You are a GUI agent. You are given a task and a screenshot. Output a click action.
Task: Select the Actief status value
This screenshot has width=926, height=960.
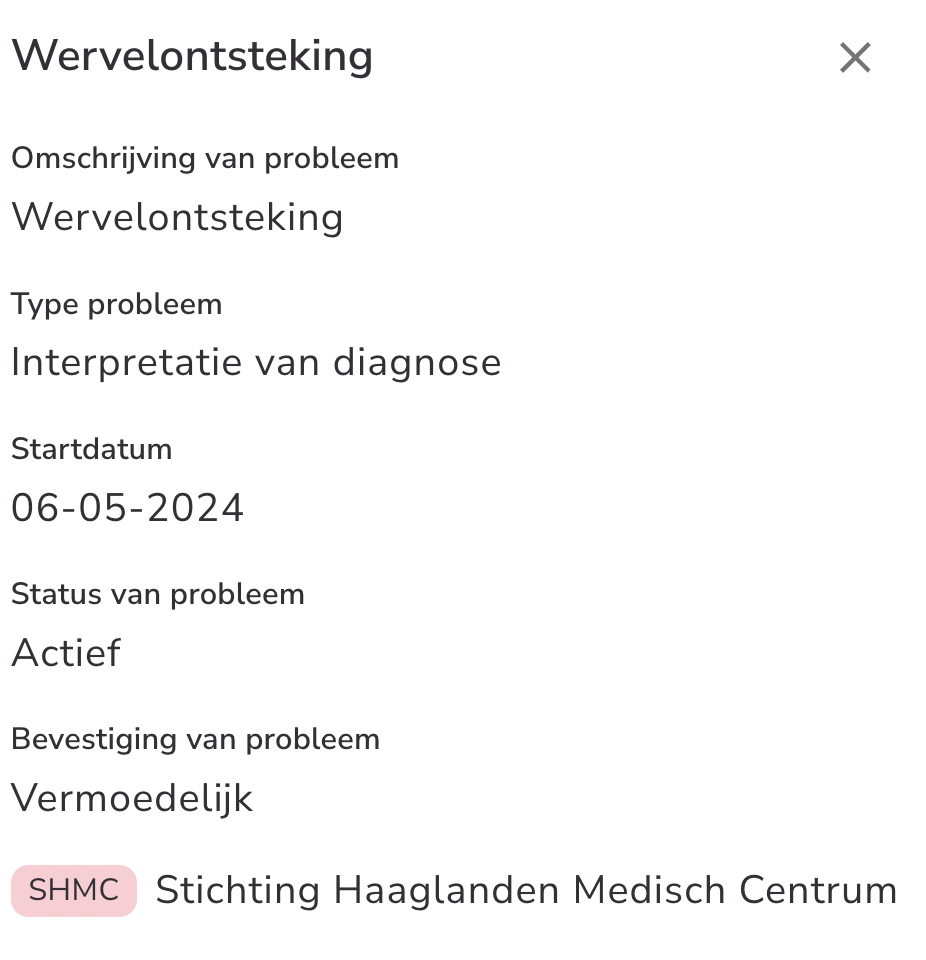[x=66, y=653]
